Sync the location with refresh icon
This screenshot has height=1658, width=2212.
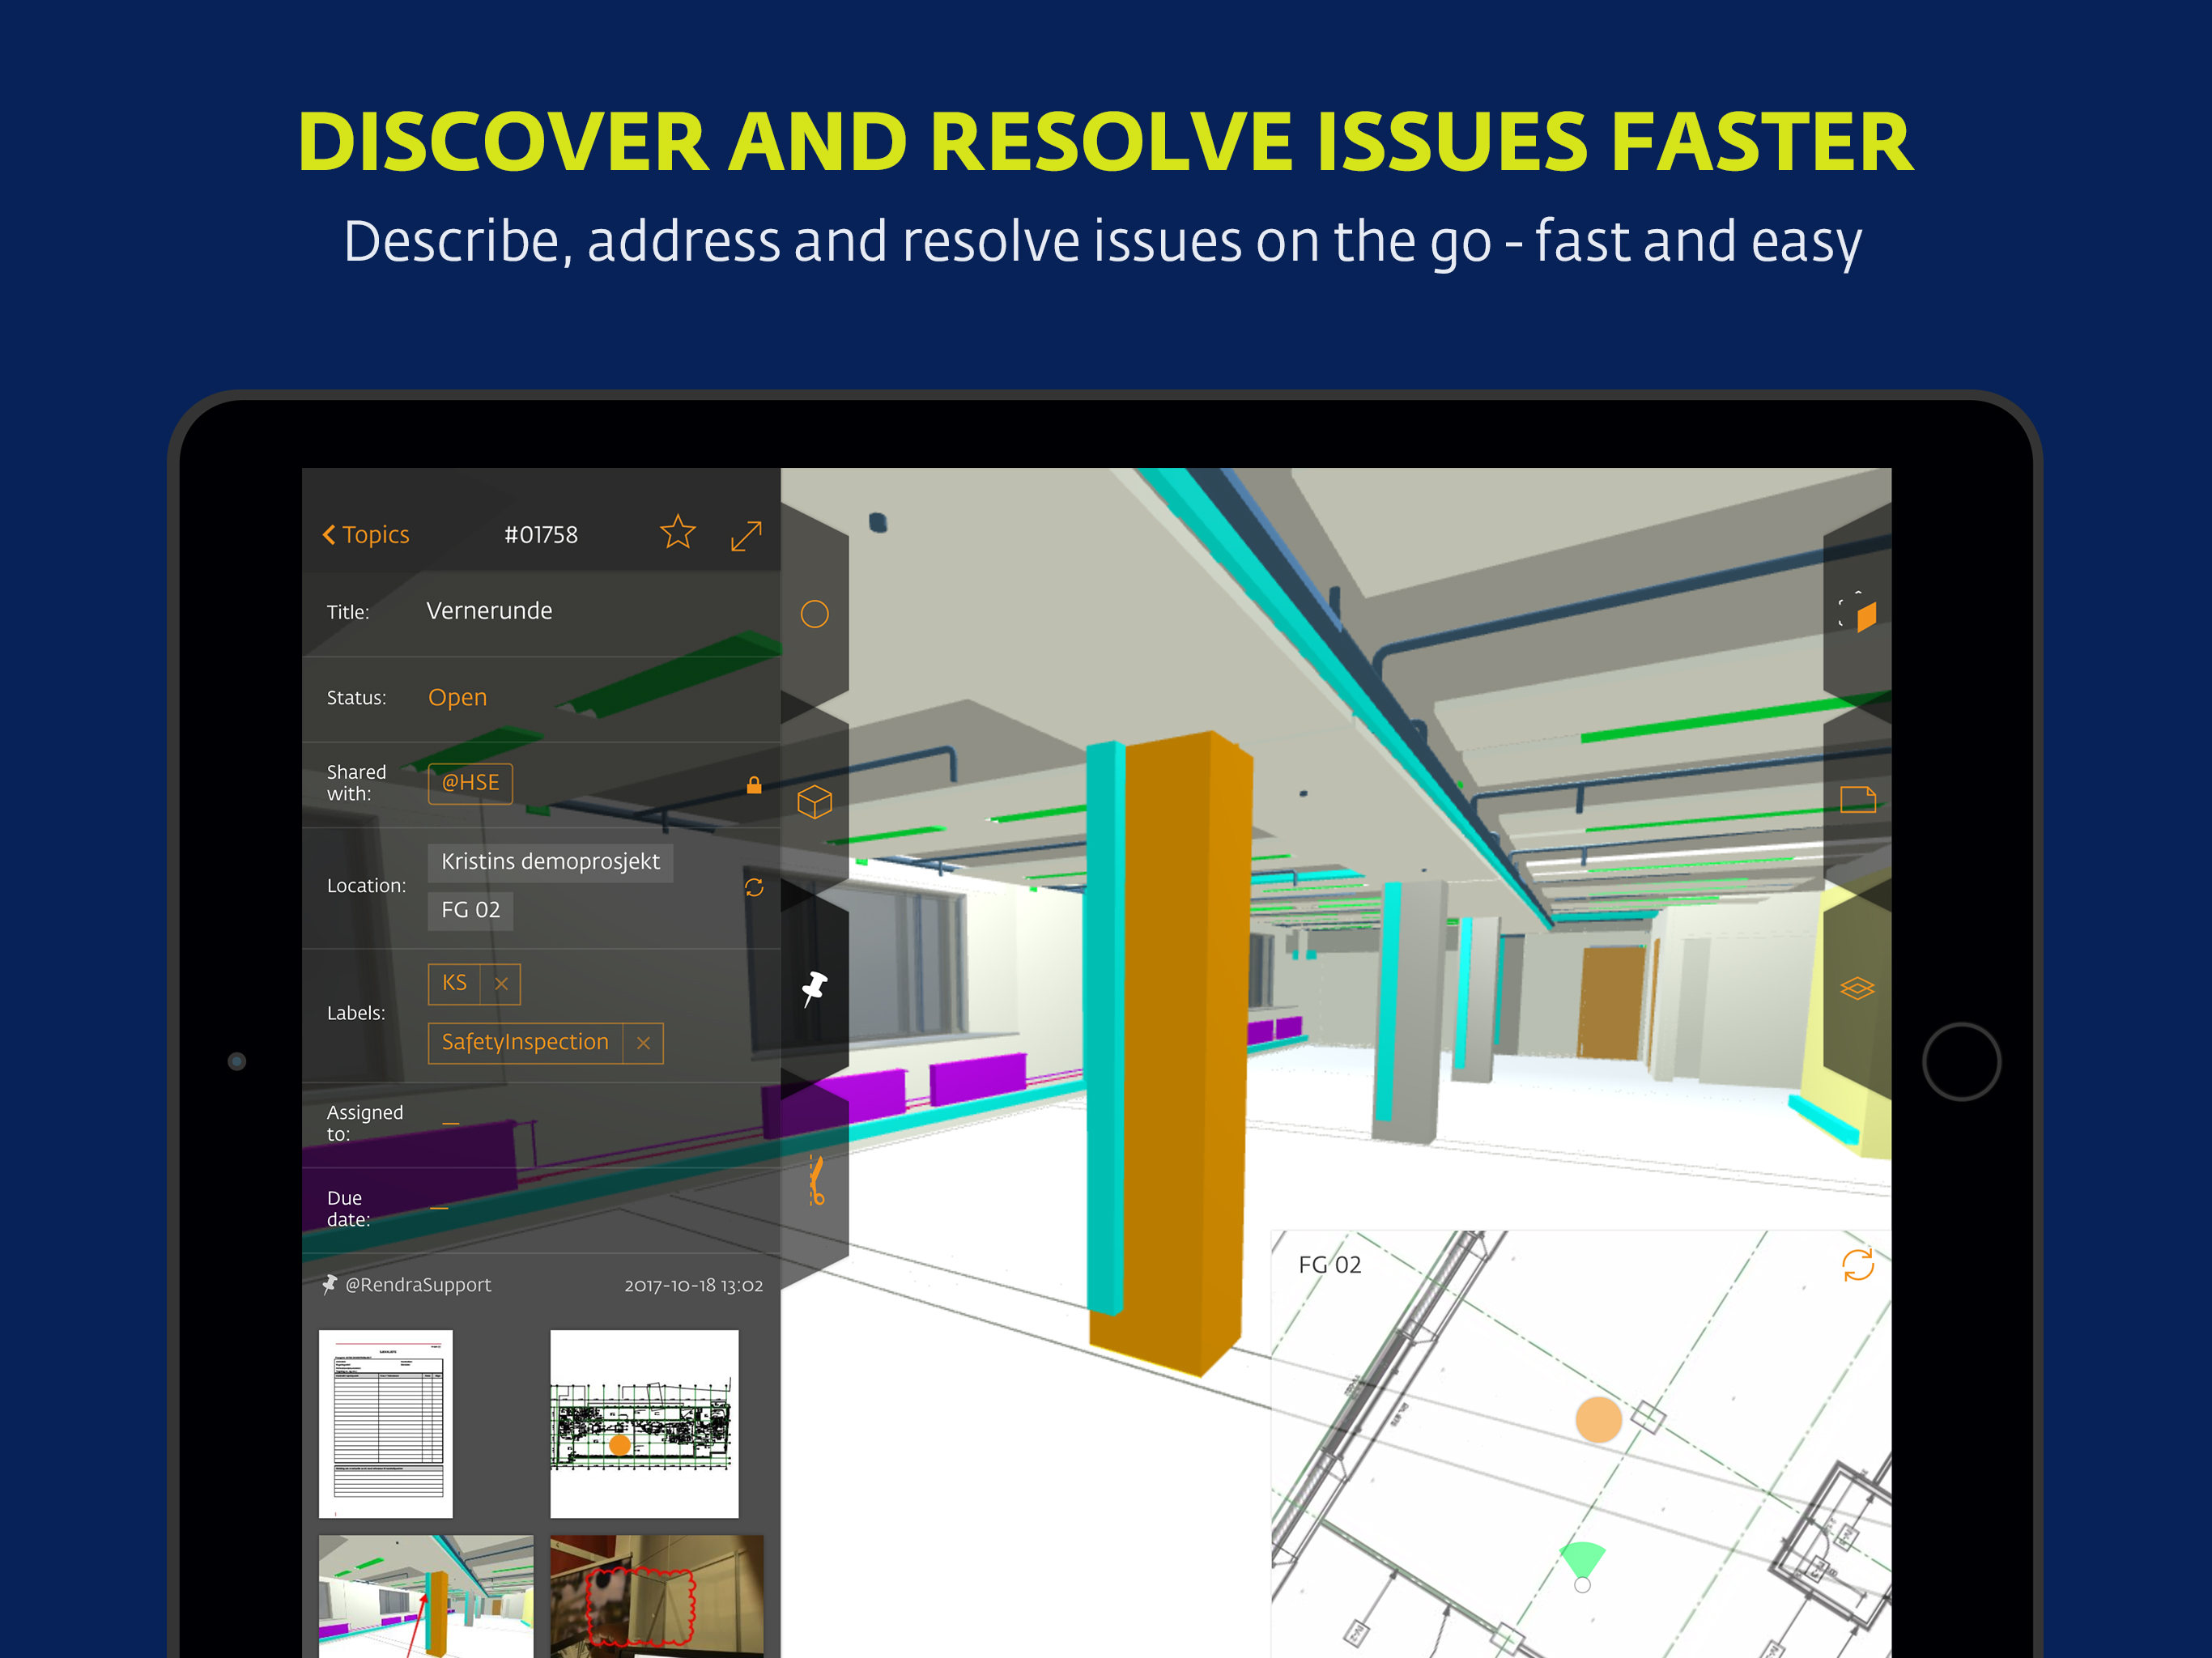tap(754, 888)
